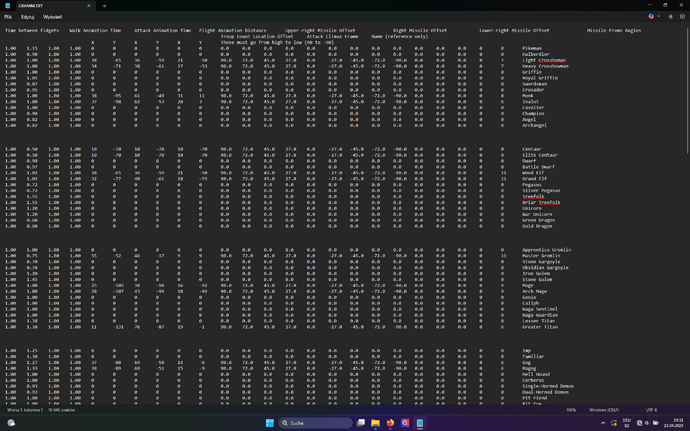The image size is (690, 431).
Task: Click the name Hell Hound
Action: [536, 374]
